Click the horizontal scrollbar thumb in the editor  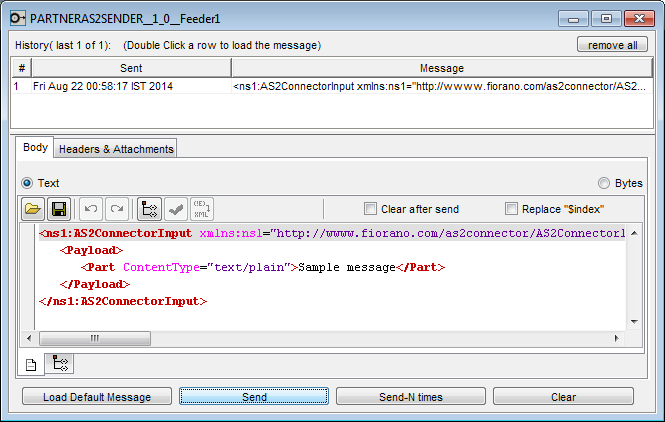coord(95,338)
